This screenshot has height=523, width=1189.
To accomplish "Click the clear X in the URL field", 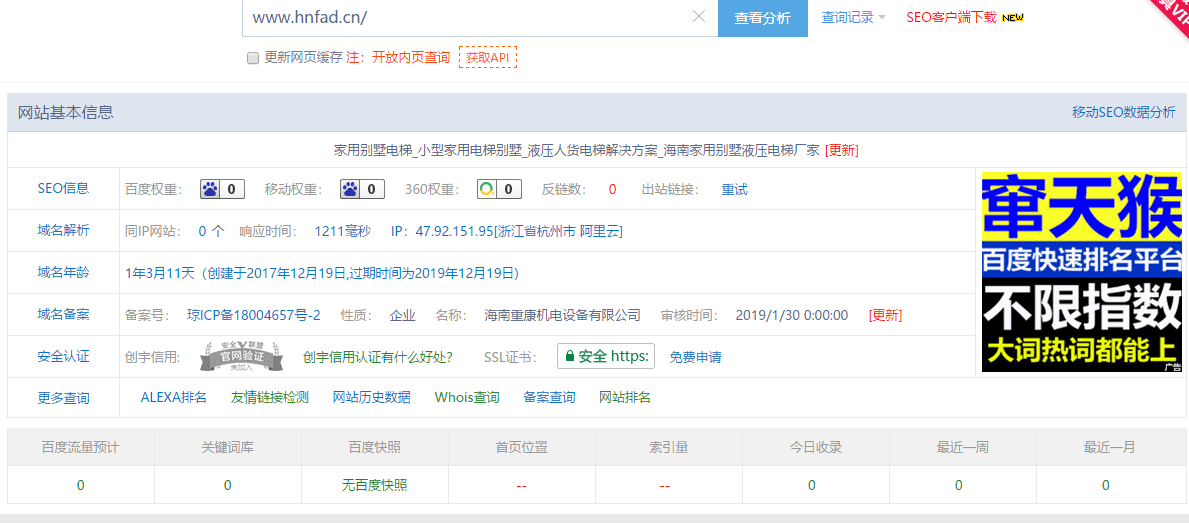I will [x=699, y=17].
